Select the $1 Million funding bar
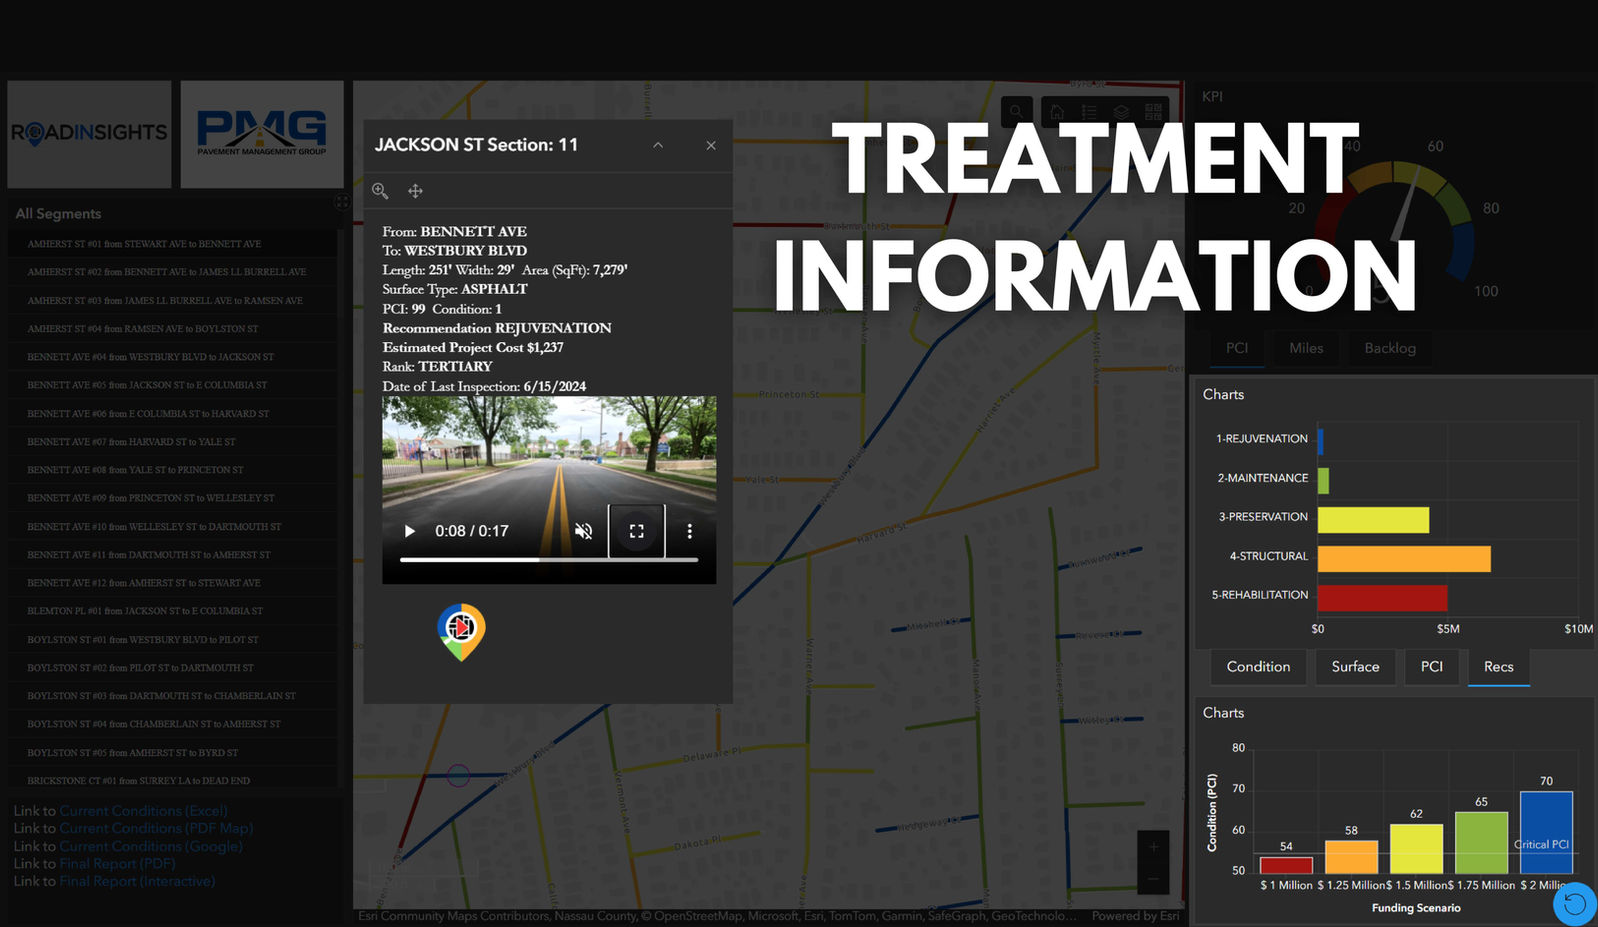Image resolution: width=1598 pixels, height=927 pixels. pyautogui.click(x=1286, y=866)
